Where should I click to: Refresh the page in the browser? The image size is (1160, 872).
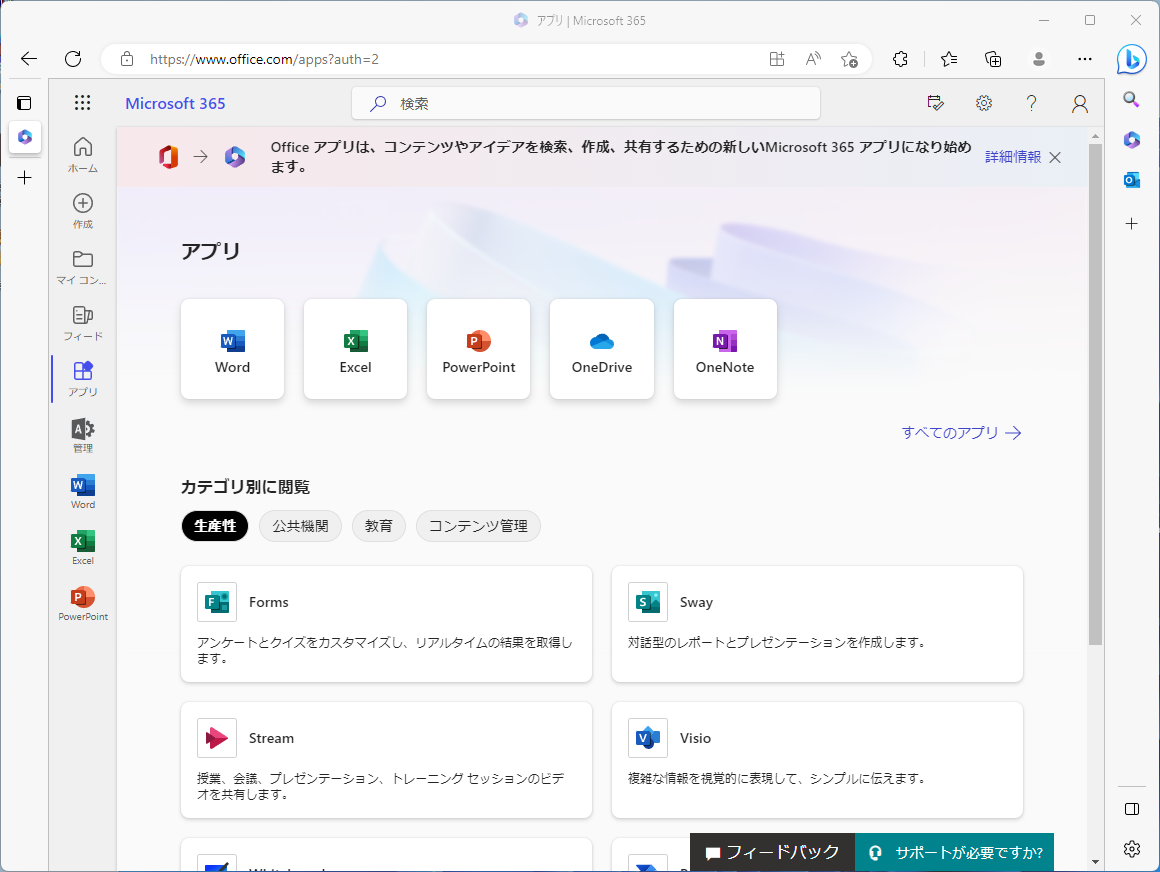pyautogui.click(x=72, y=59)
